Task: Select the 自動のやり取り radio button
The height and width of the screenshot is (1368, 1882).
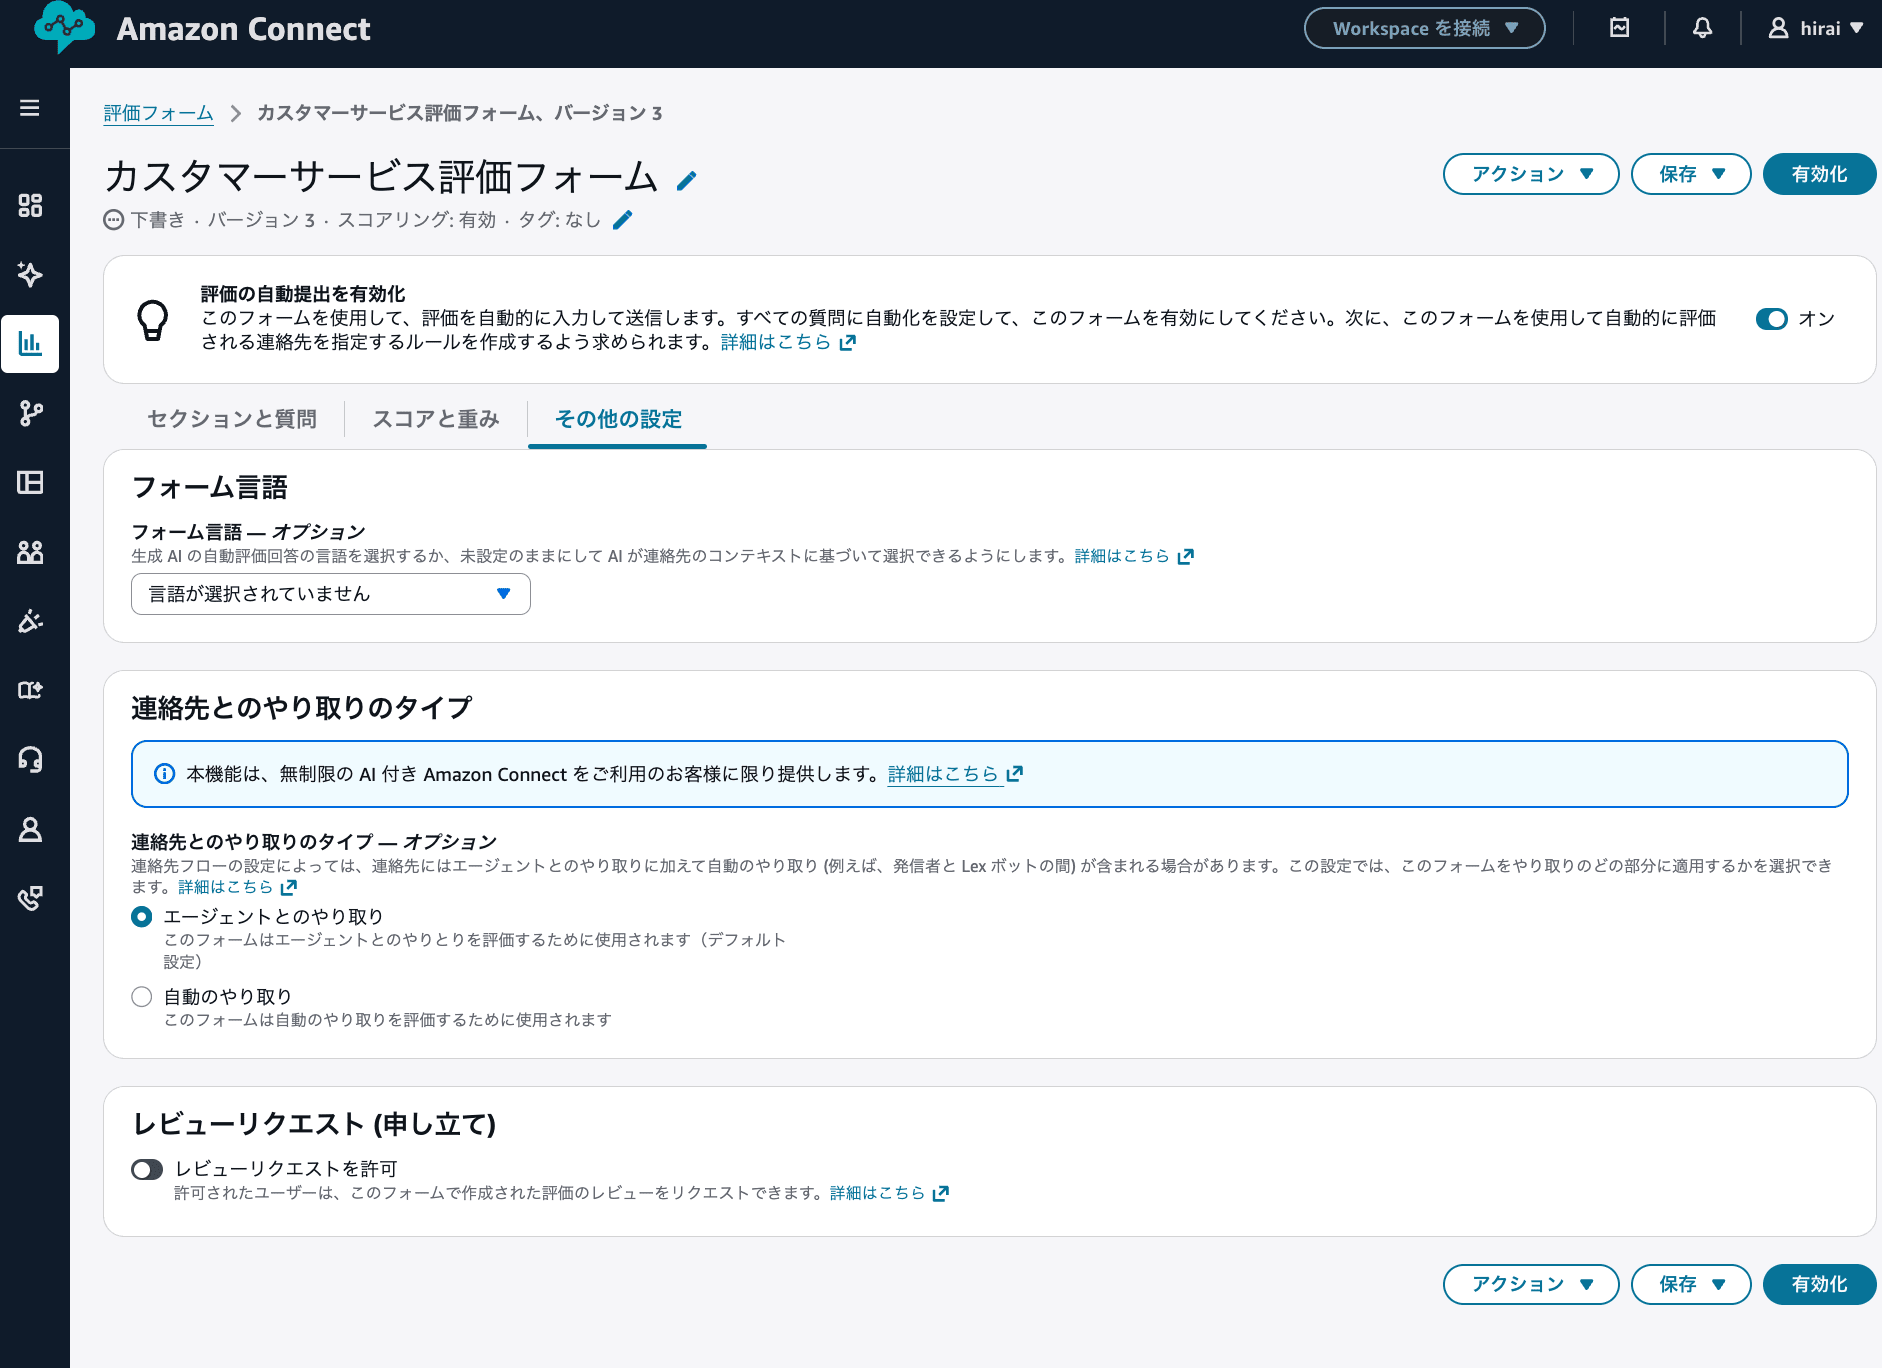Action: pyautogui.click(x=141, y=996)
